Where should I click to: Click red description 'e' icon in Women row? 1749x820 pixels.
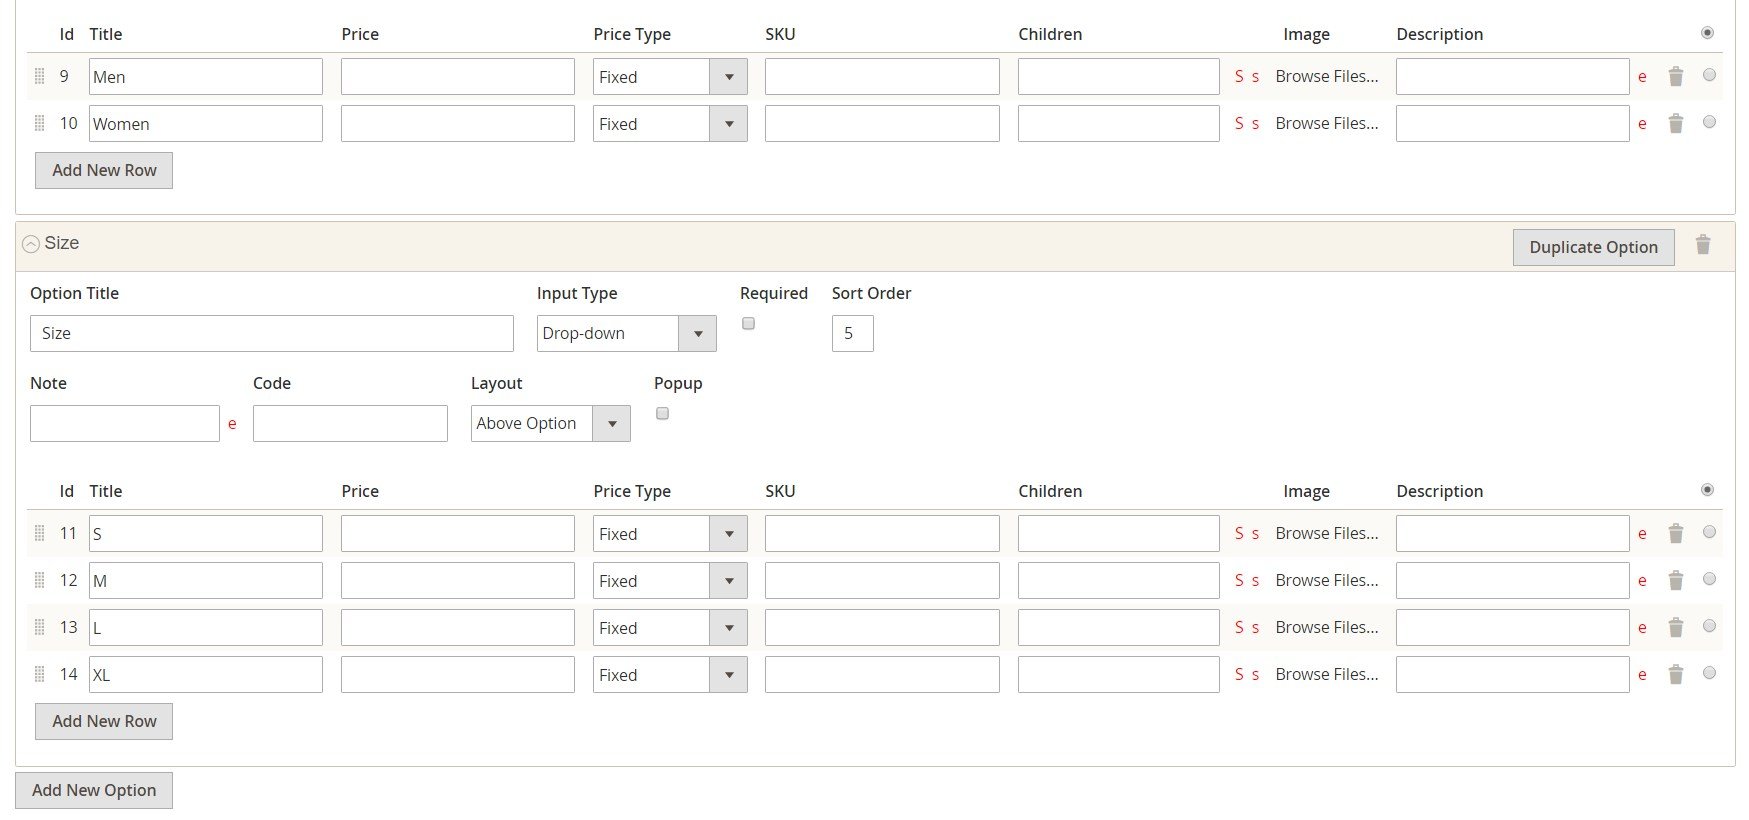(1642, 124)
